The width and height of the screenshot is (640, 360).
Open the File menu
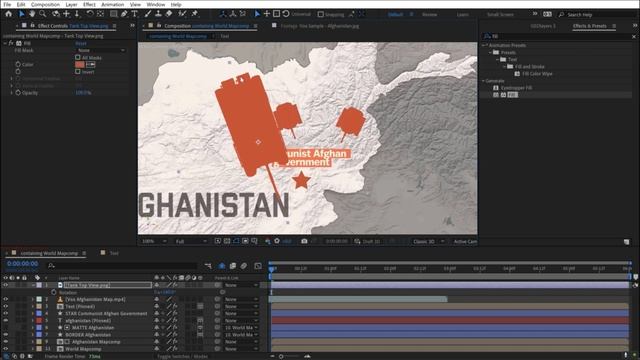[7, 4]
